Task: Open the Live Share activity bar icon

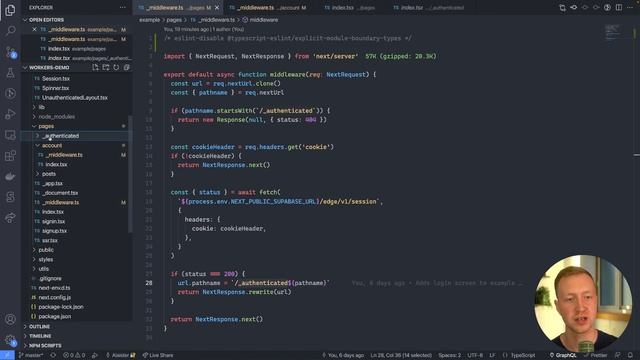Action: (10, 218)
